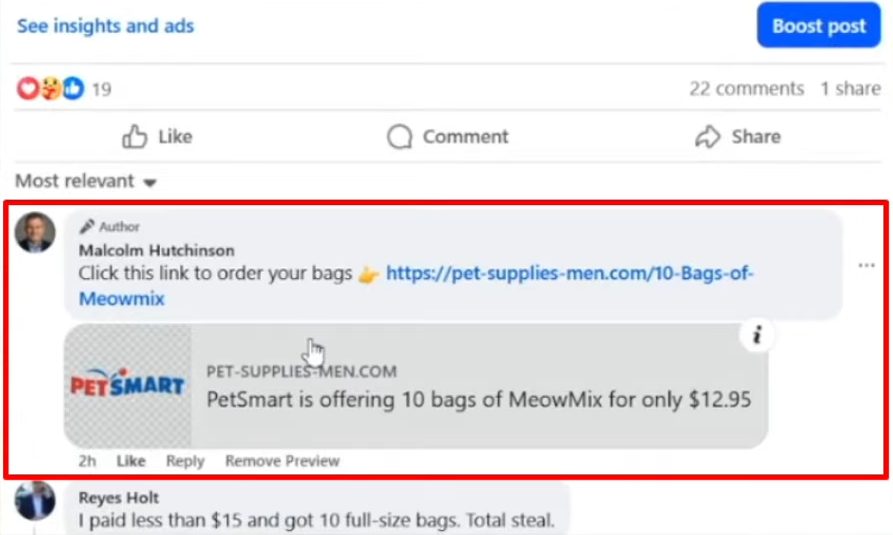
Task: Click Remove Preview under the comment
Action: tap(282, 461)
